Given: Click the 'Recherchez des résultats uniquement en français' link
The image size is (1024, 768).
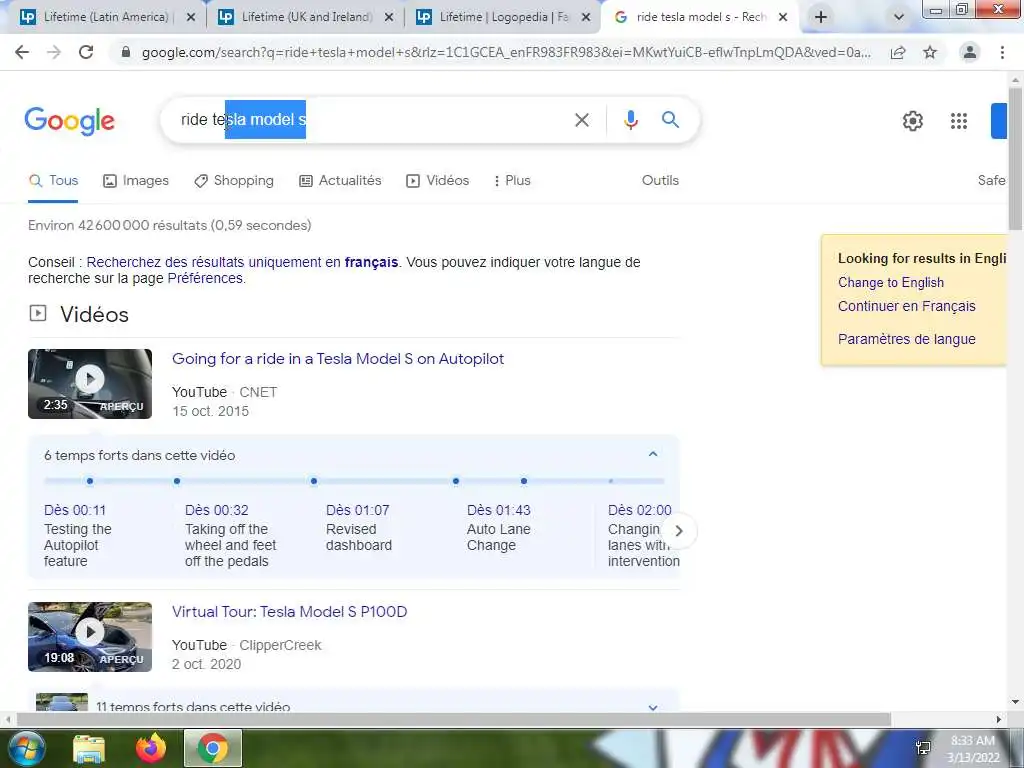Looking at the screenshot, I should pyautogui.click(x=242, y=262).
